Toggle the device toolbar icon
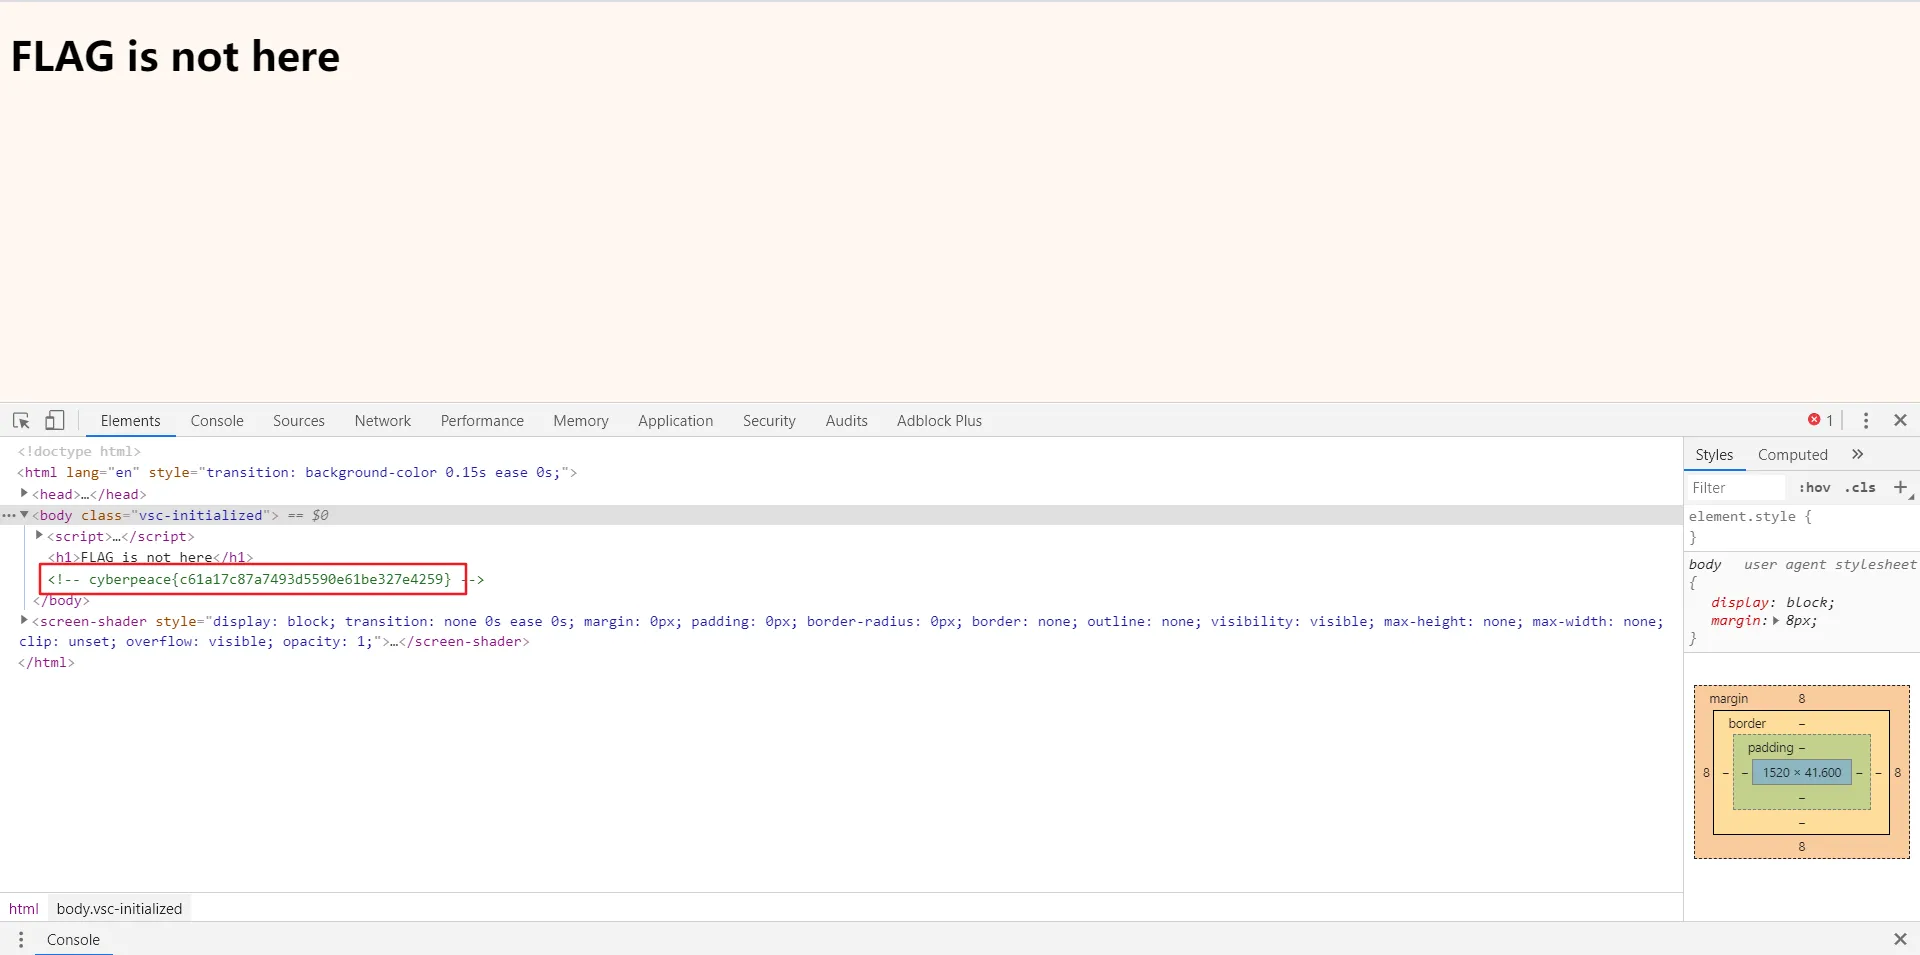1920x955 pixels. [55, 421]
